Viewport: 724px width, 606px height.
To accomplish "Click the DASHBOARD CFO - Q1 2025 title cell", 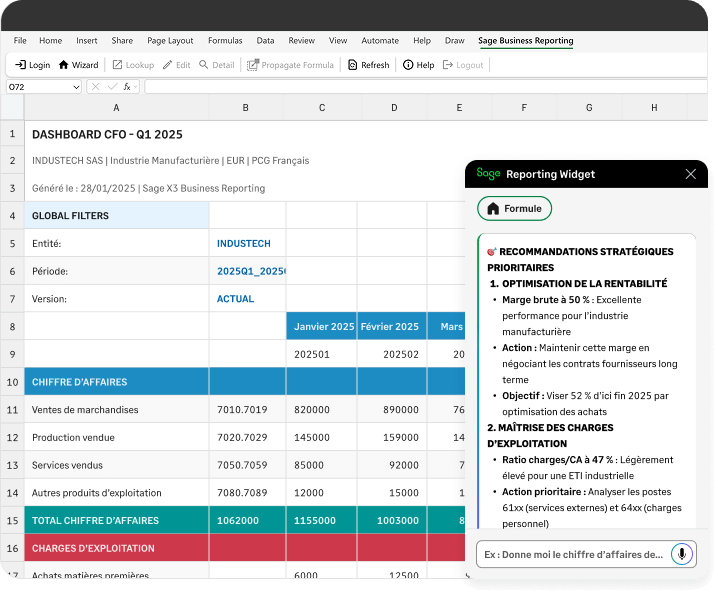I will (107, 134).
